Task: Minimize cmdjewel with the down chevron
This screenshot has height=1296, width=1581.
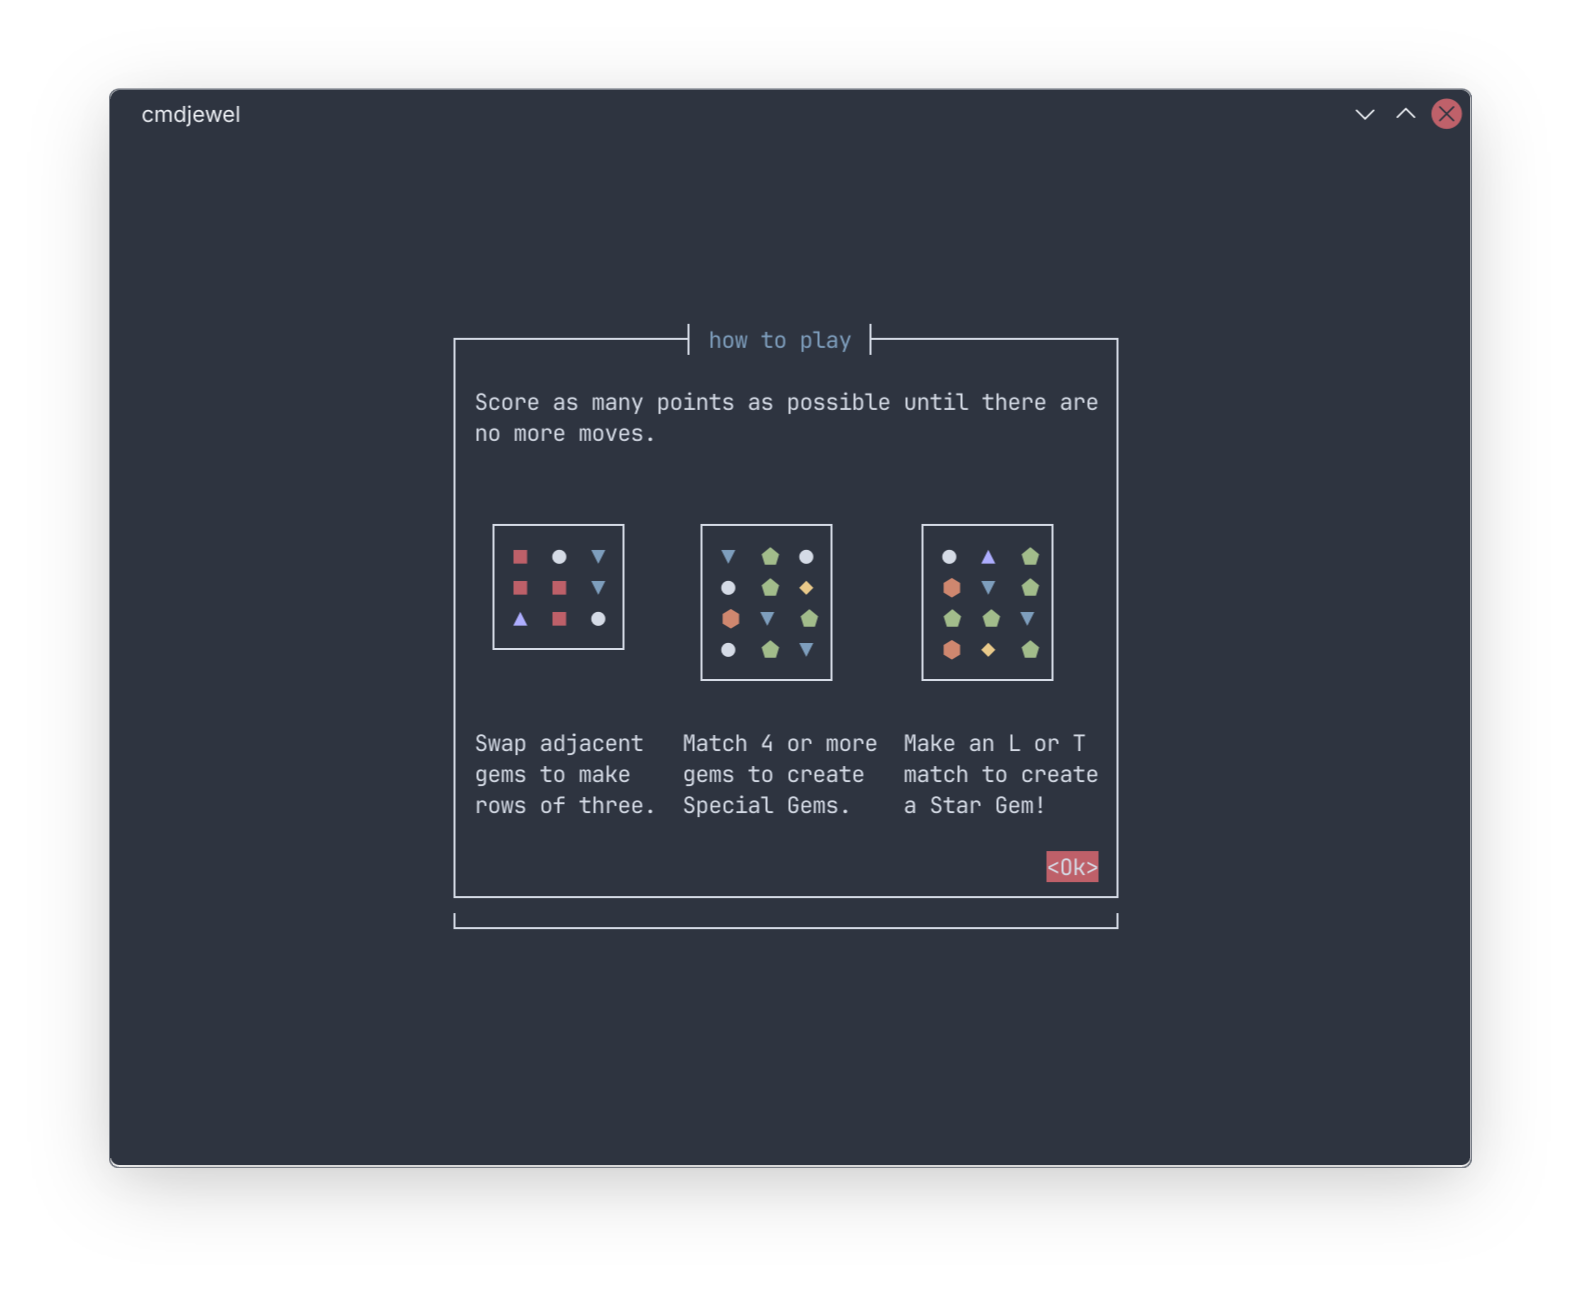Action: pyautogui.click(x=1365, y=114)
